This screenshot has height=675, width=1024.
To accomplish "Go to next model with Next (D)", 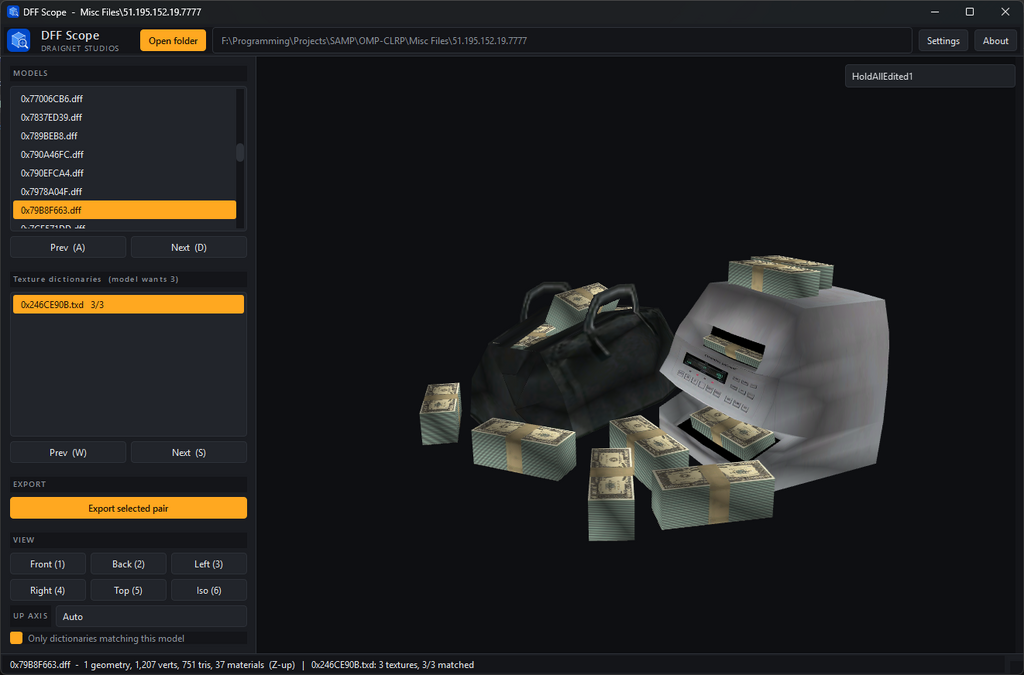I will (x=189, y=247).
